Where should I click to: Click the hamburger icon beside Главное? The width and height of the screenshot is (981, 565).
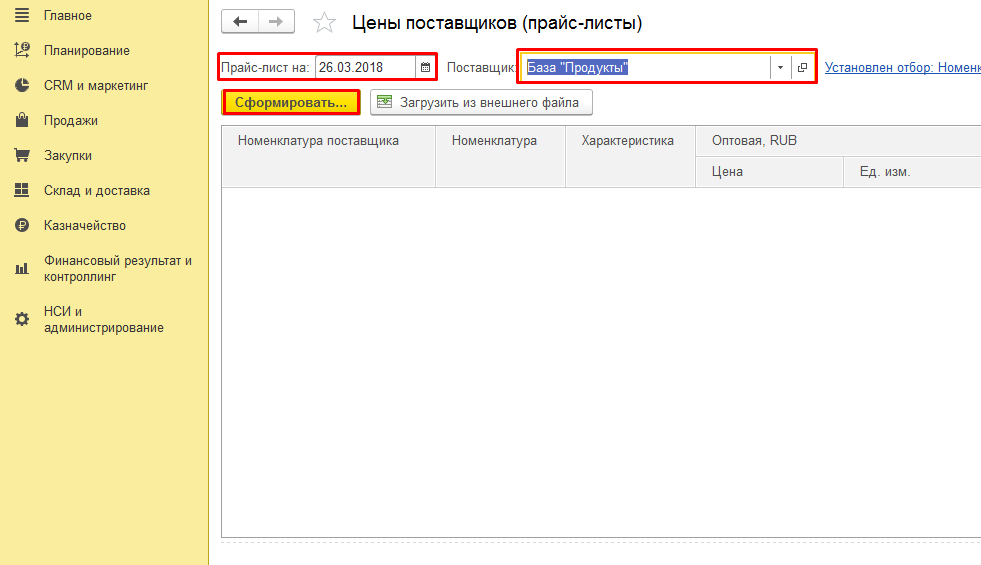pos(21,16)
